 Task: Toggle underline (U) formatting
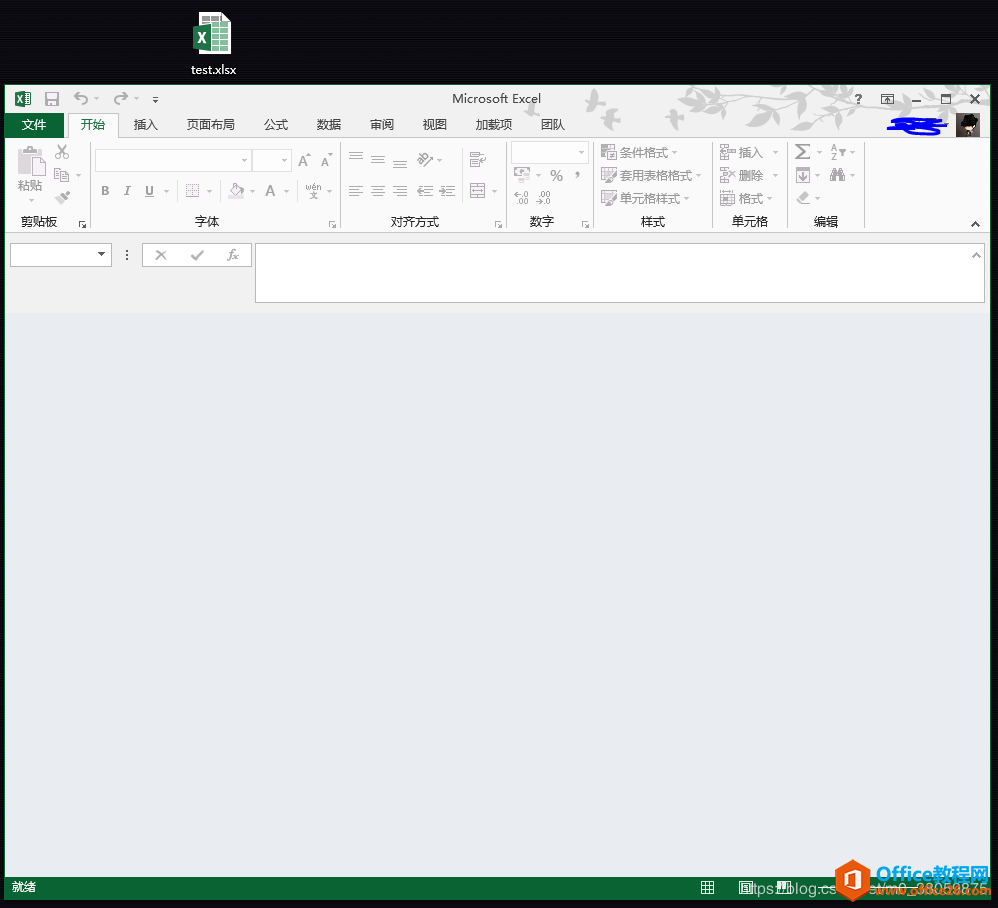click(x=148, y=190)
